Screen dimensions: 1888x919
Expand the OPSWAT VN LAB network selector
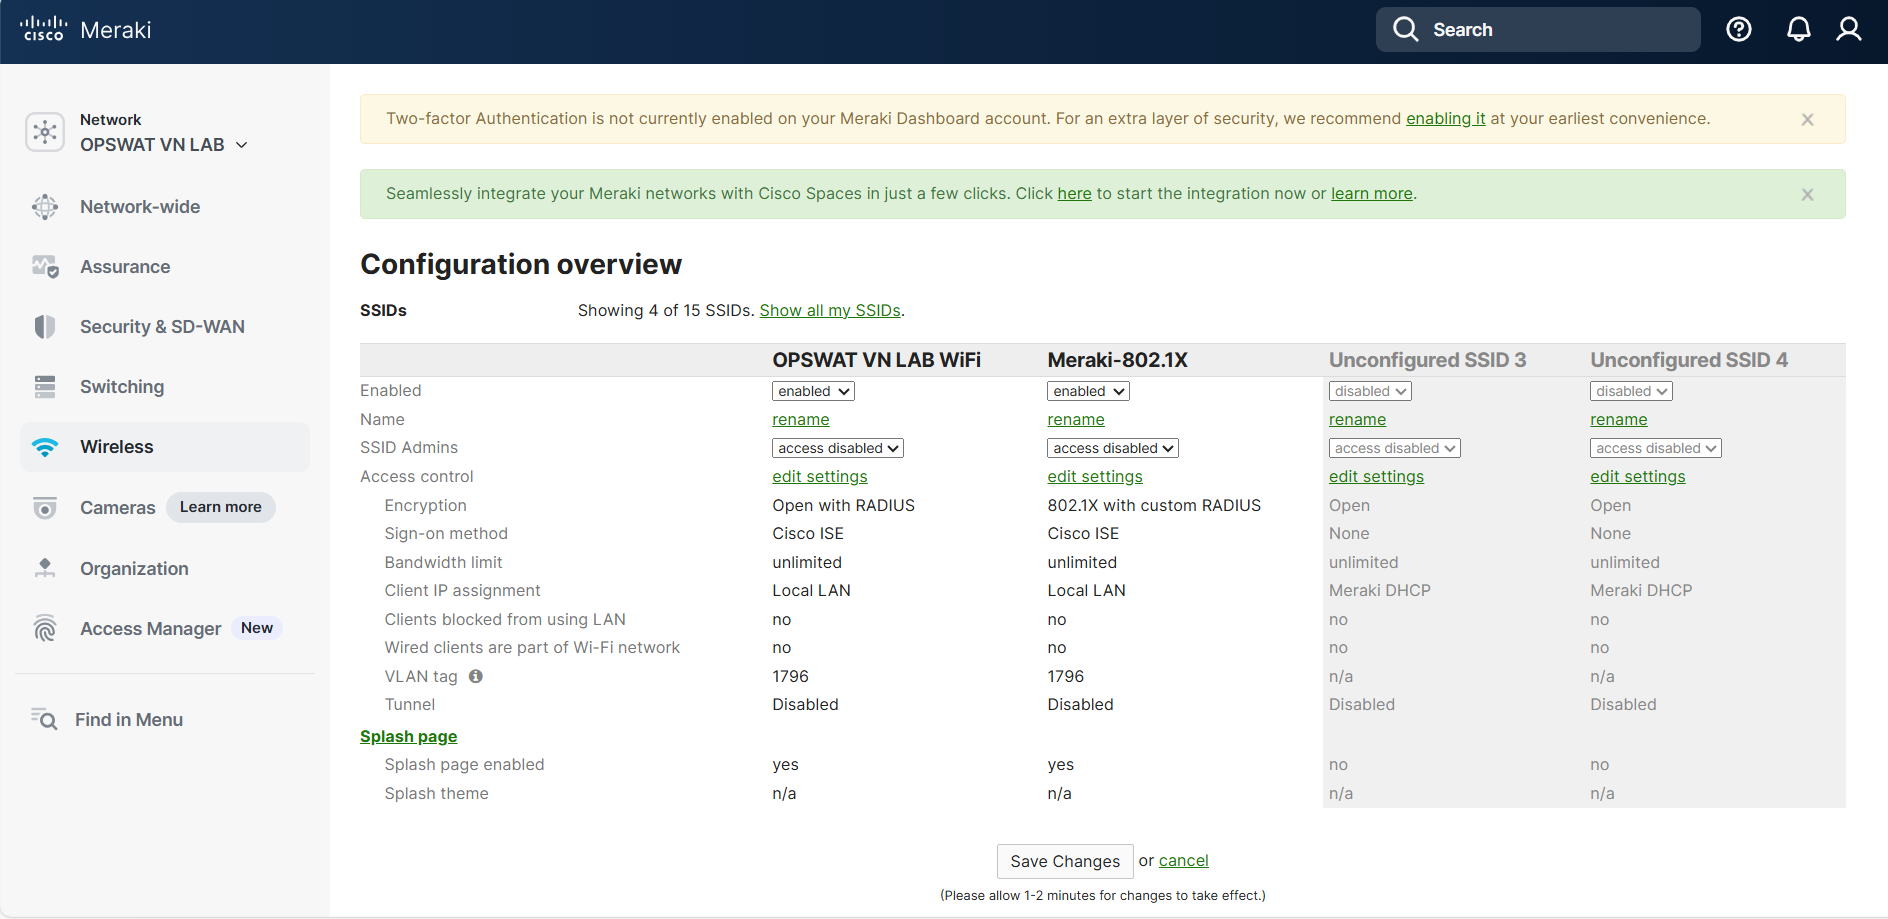click(164, 145)
